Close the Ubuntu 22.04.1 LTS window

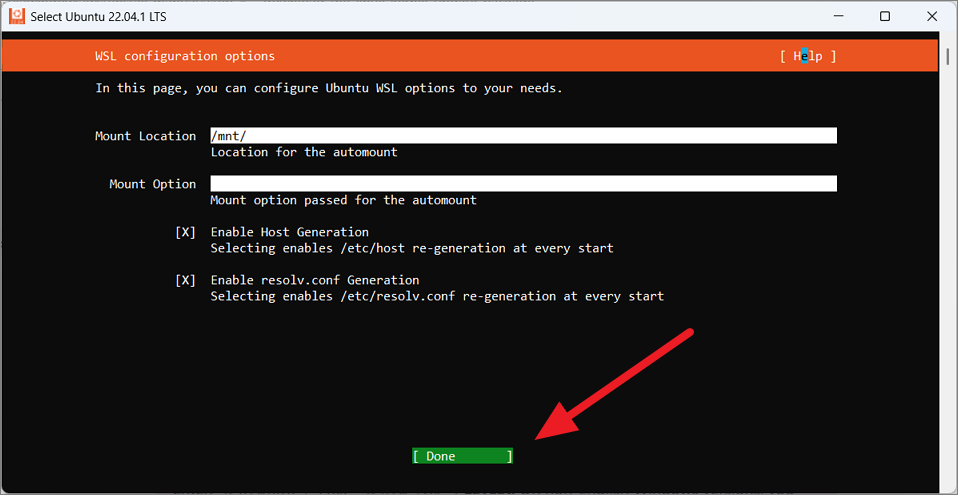pyautogui.click(x=931, y=16)
